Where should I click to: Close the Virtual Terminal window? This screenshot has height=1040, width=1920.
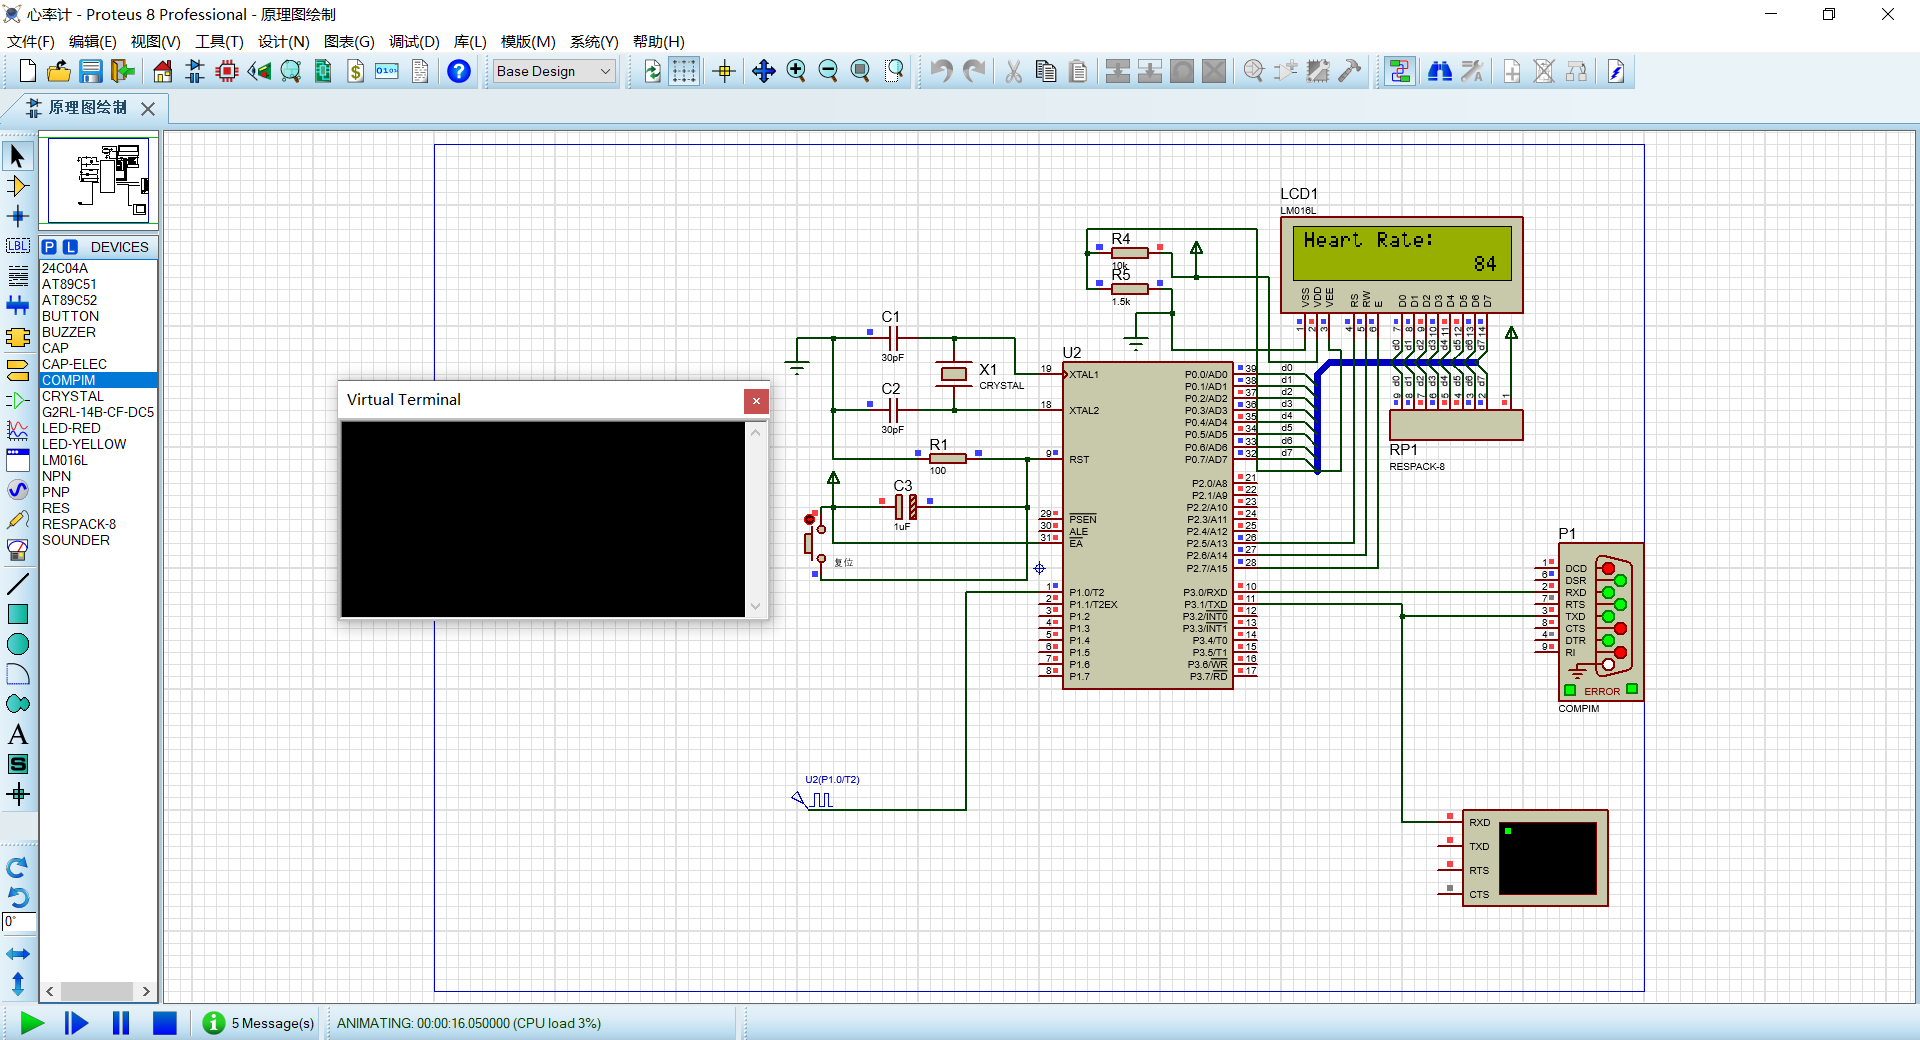pyautogui.click(x=756, y=401)
